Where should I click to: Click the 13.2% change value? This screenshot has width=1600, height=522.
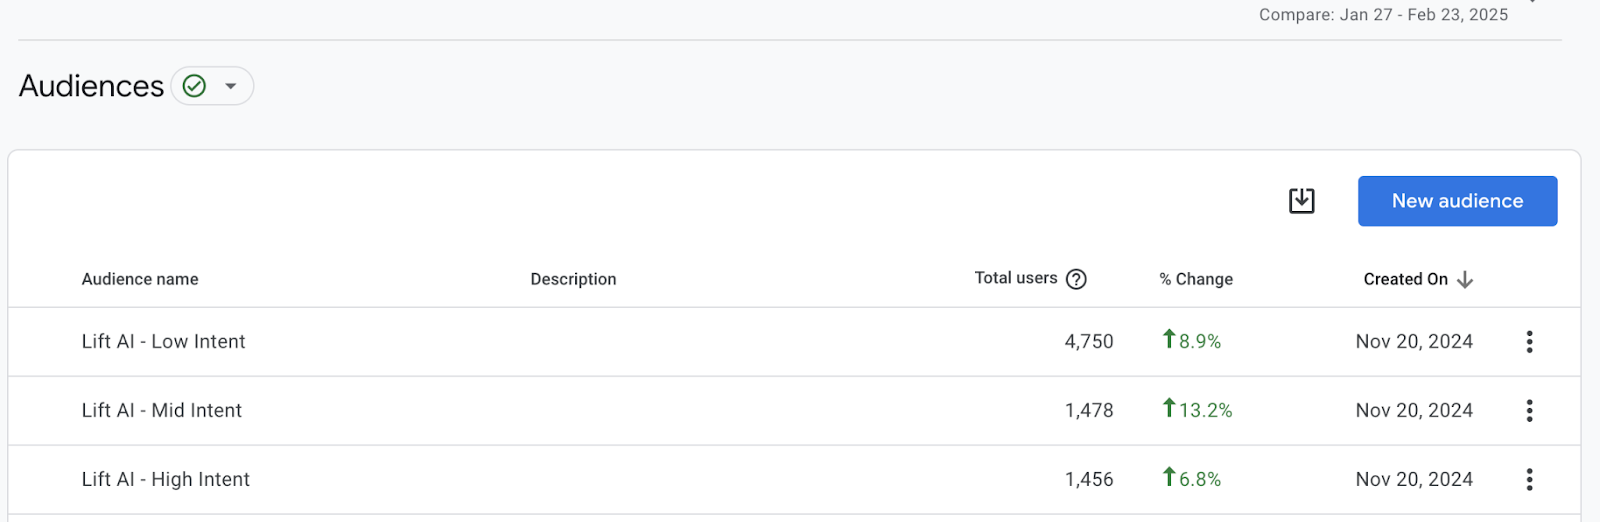pos(1205,411)
